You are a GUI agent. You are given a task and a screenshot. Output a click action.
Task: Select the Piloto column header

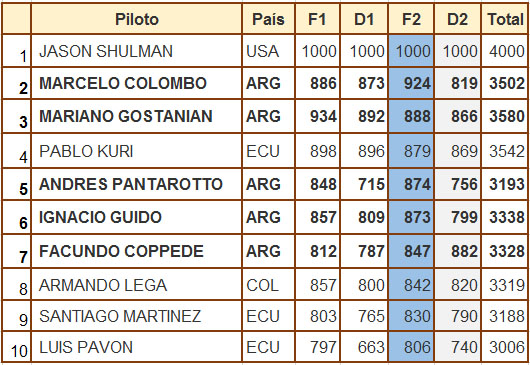pyautogui.click(x=137, y=19)
